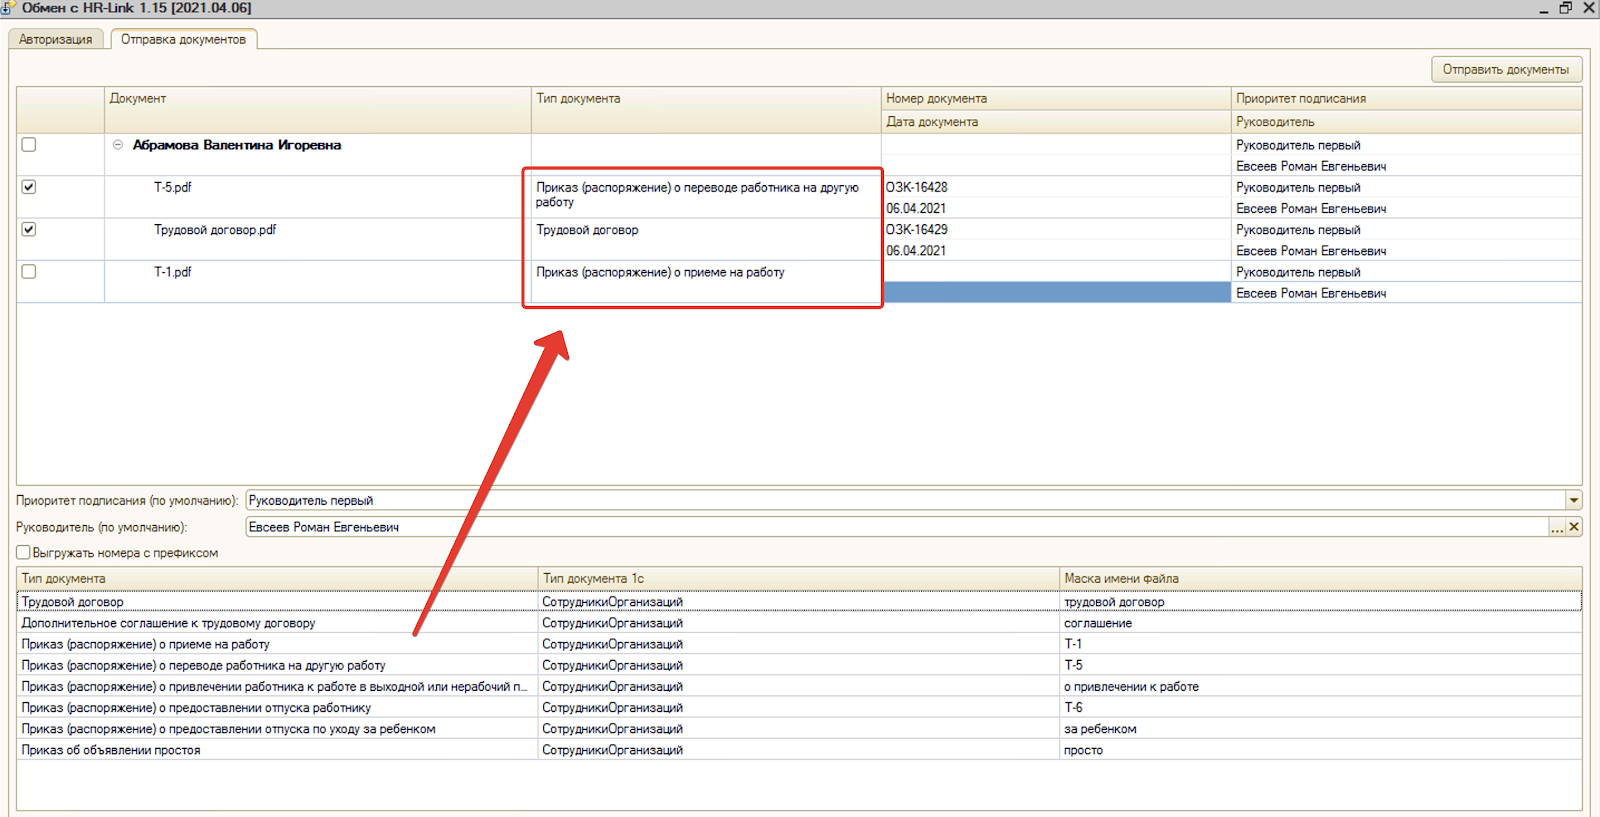Screen dimensions: 1600x817
Task: Click document number ОЗК-16428
Action: [x=917, y=187]
